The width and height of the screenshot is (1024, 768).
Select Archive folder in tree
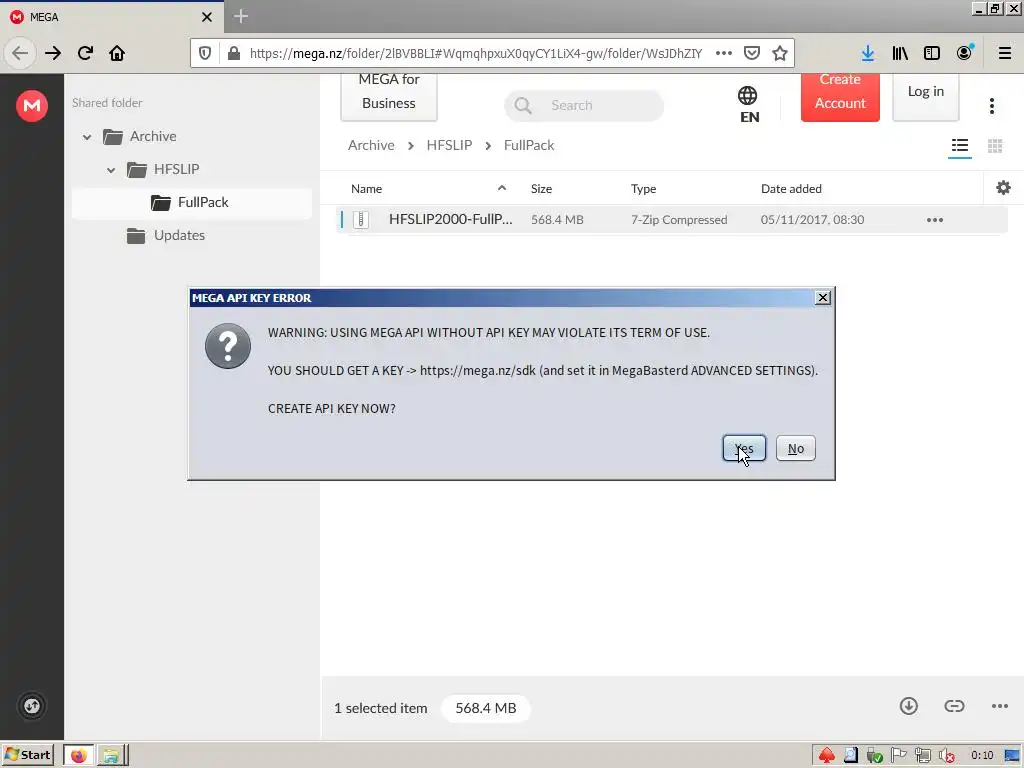click(x=153, y=136)
